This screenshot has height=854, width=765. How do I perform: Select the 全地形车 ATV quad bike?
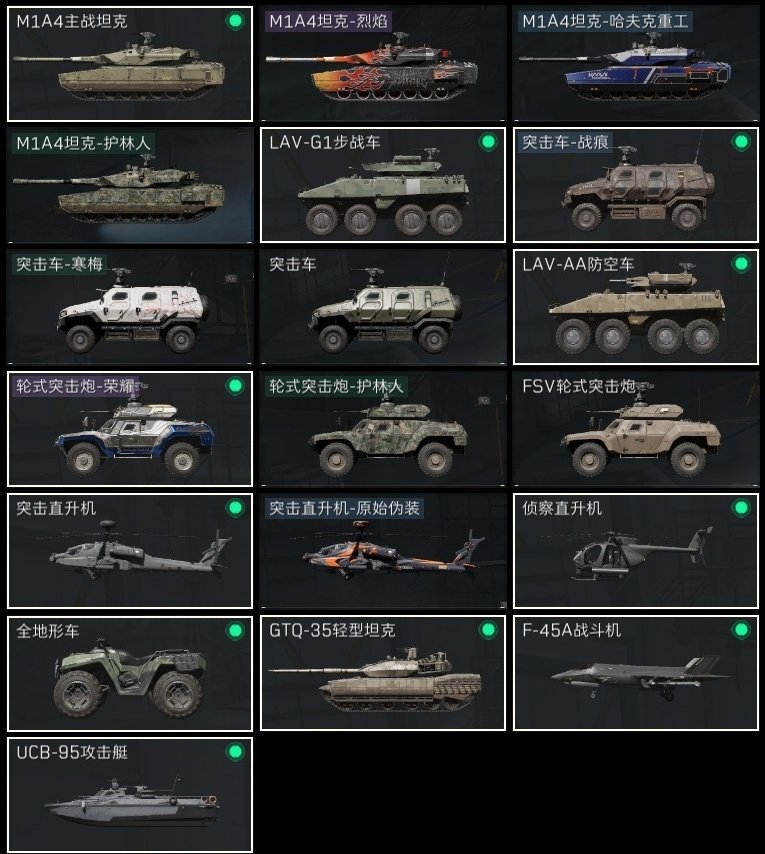[130, 673]
